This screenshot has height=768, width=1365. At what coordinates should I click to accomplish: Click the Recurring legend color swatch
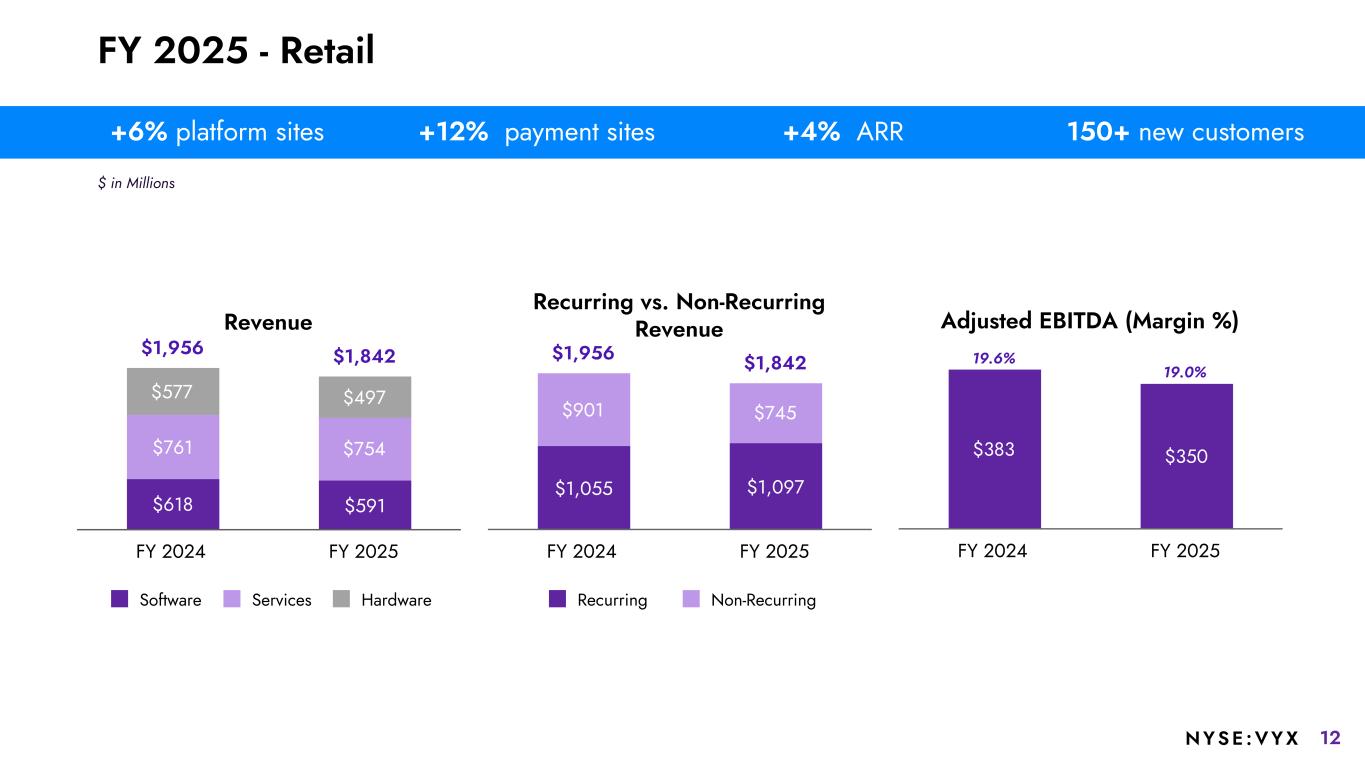click(x=558, y=600)
